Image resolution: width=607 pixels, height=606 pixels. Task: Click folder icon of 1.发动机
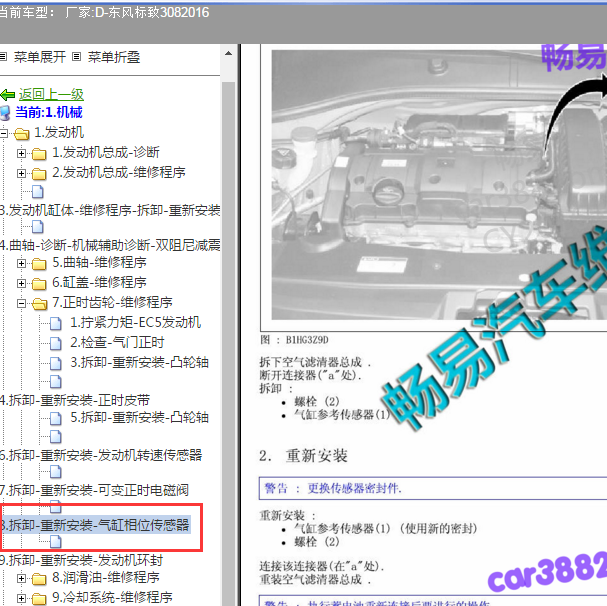click(x=22, y=134)
